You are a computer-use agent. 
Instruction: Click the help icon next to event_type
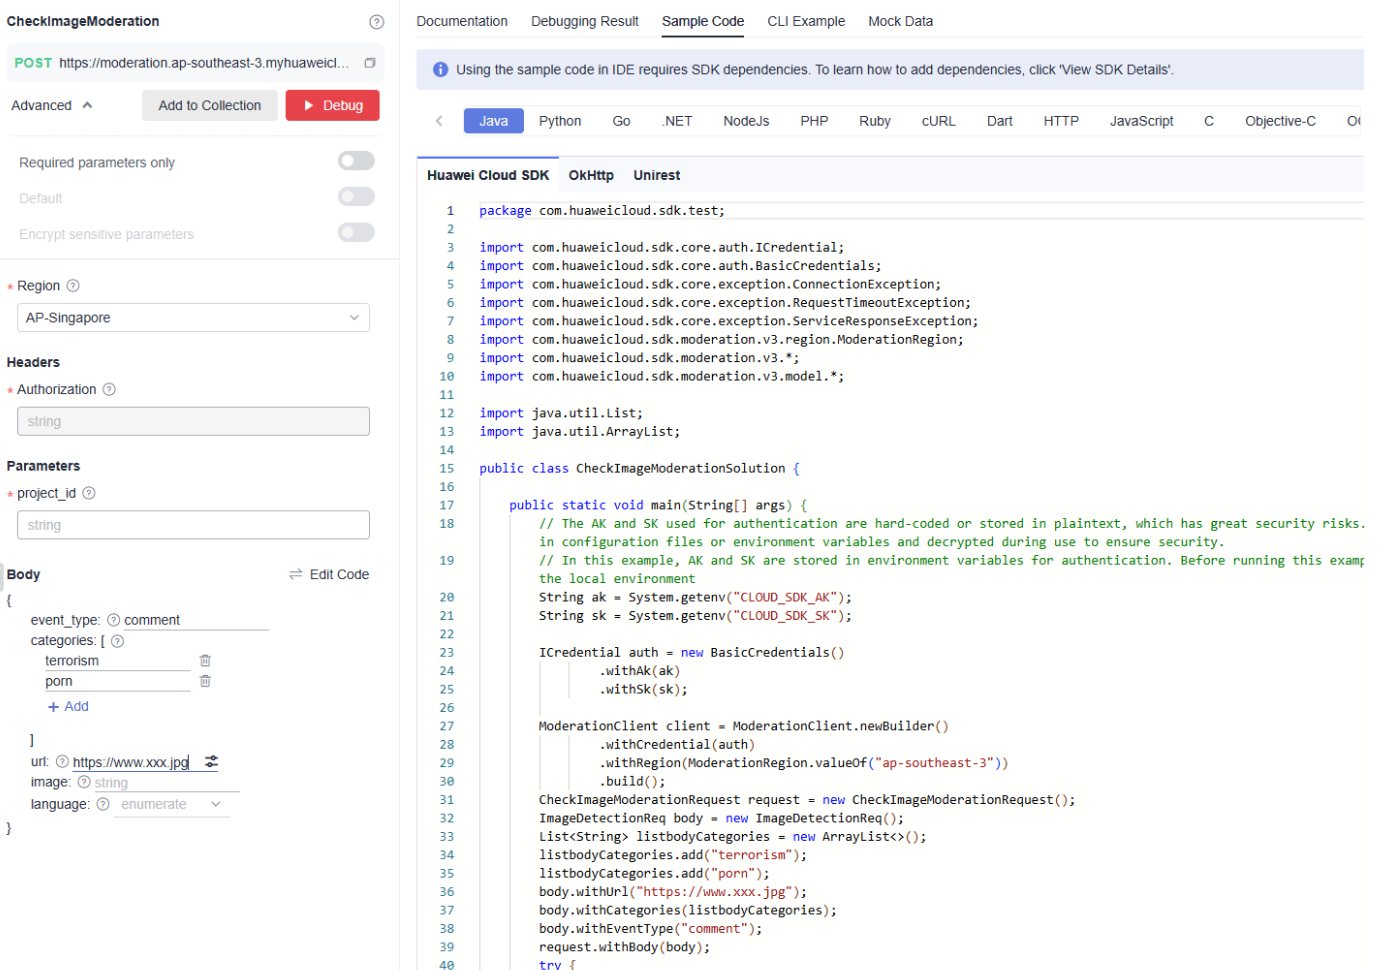[x=113, y=620]
